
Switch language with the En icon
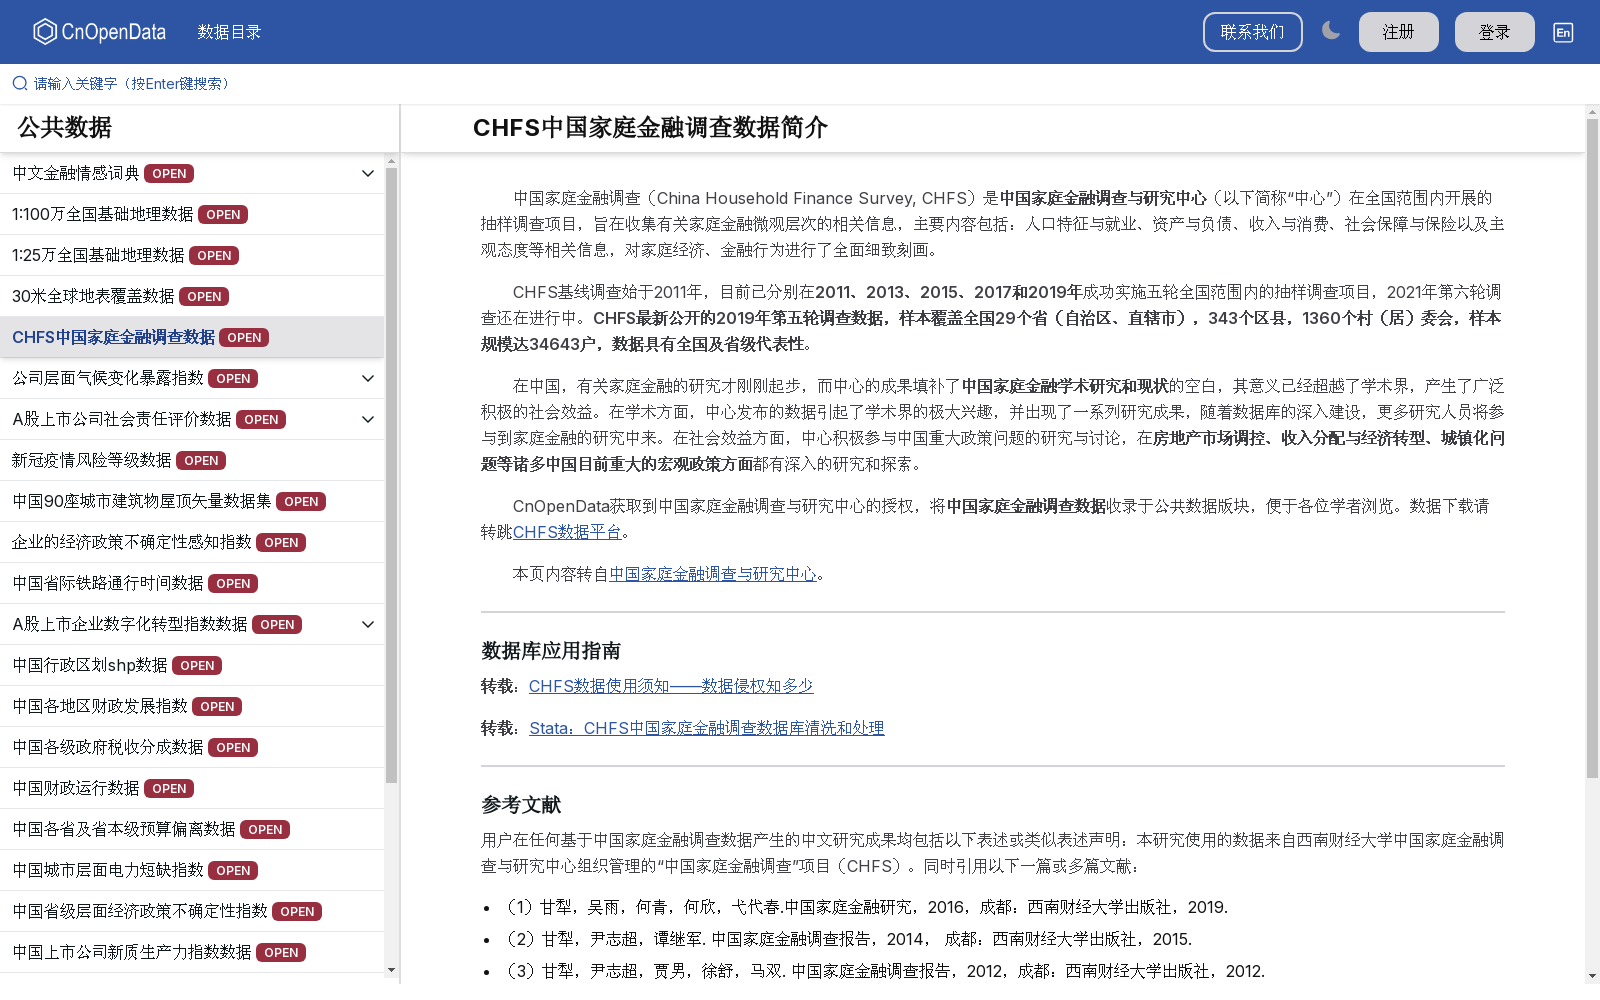1563,32
